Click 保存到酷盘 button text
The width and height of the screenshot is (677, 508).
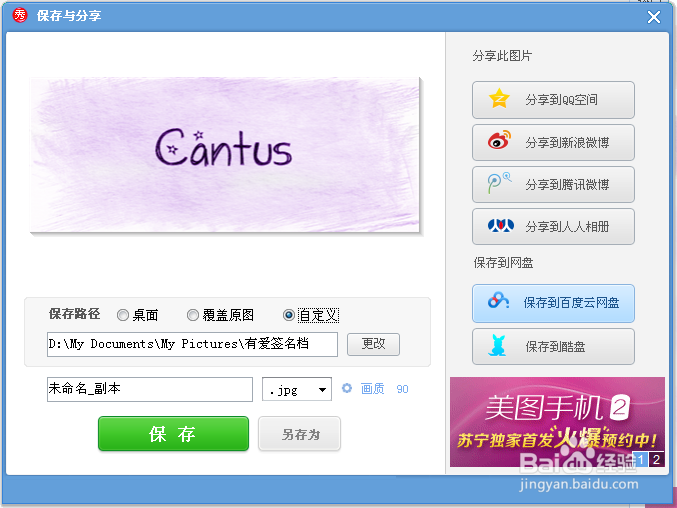pyautogui.click(x=555, y=347)
